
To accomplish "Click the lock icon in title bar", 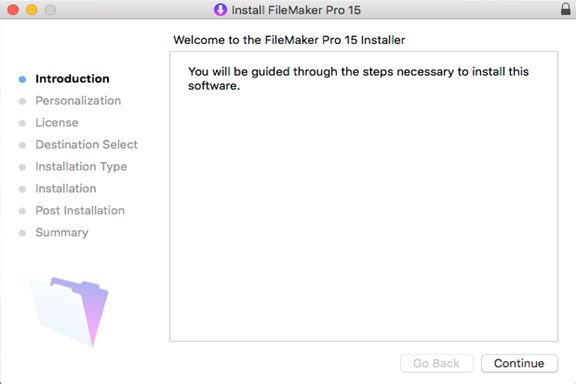I will [566, 9].
